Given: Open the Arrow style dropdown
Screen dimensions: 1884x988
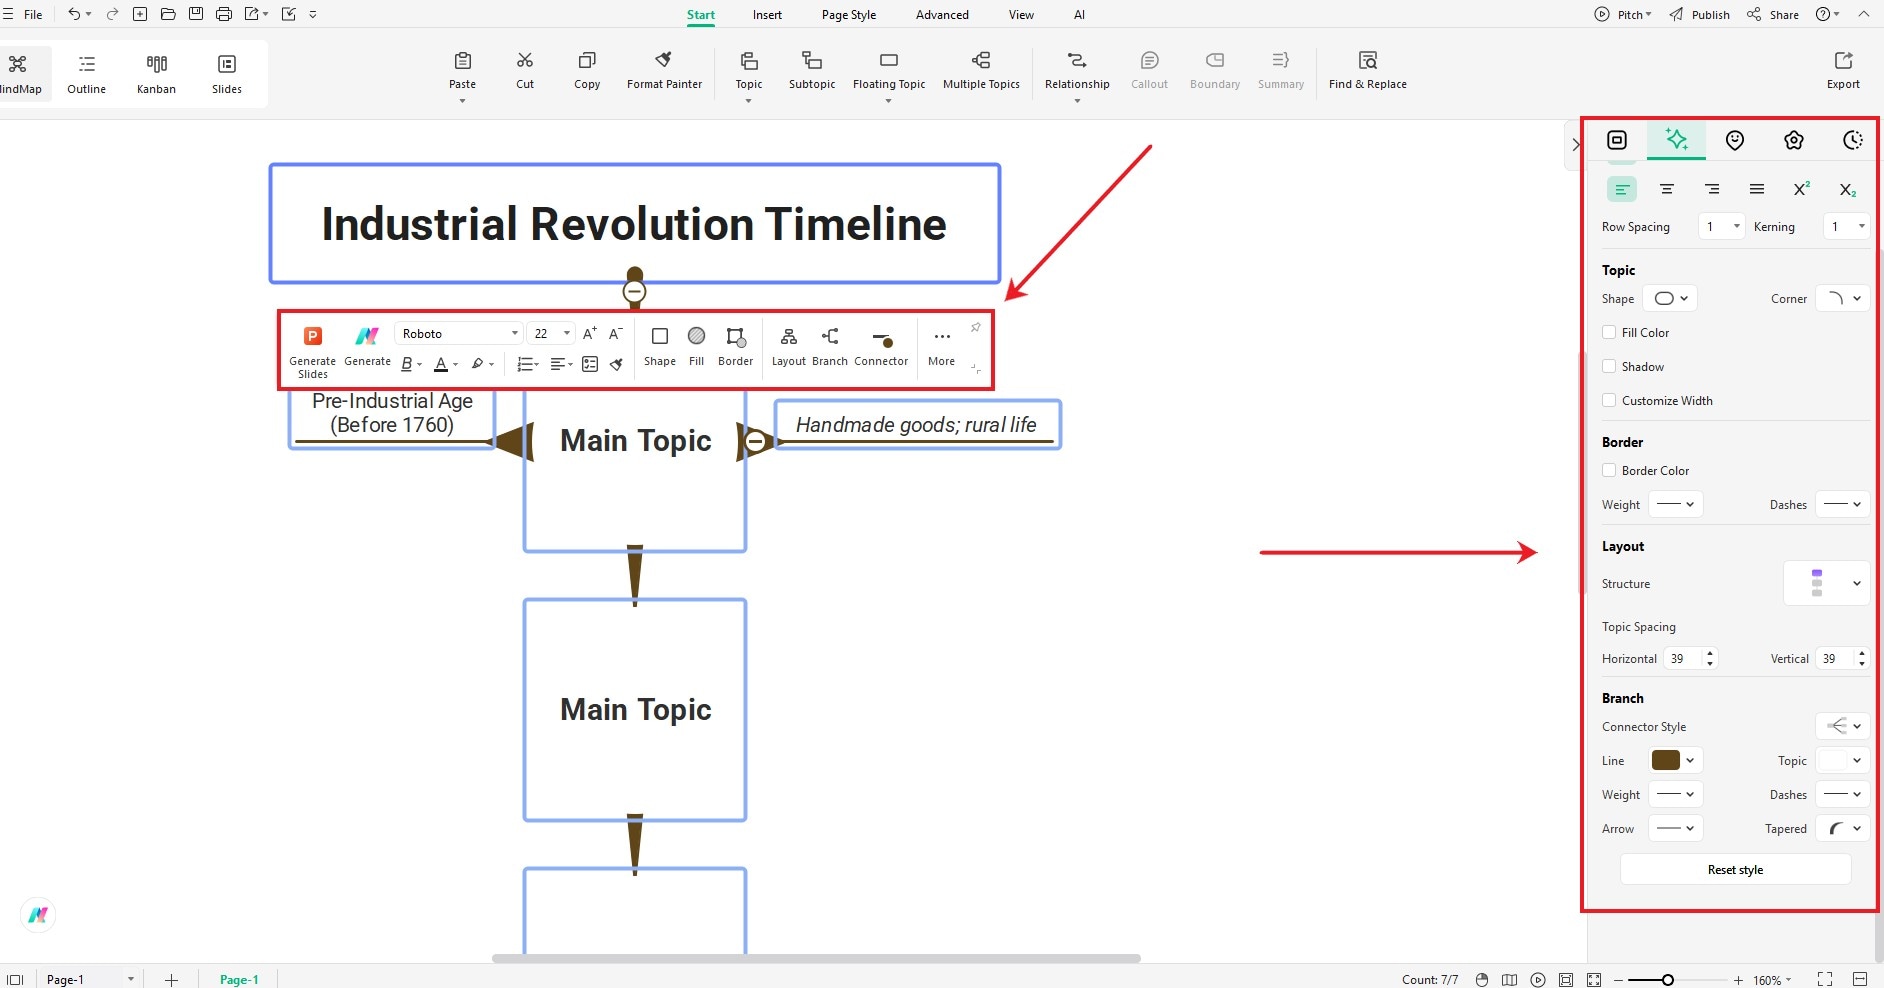Looking at the screenshot, I should coord(1675,828).
